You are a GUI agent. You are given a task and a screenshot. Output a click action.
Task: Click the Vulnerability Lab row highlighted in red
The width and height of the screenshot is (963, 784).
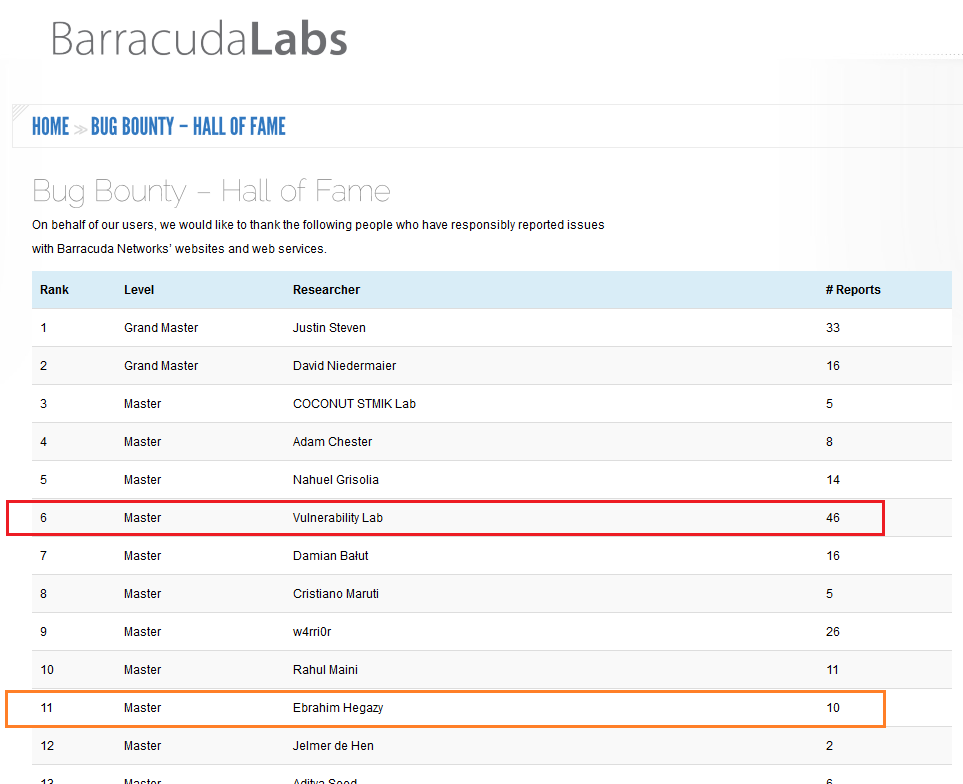click(337, 517)
